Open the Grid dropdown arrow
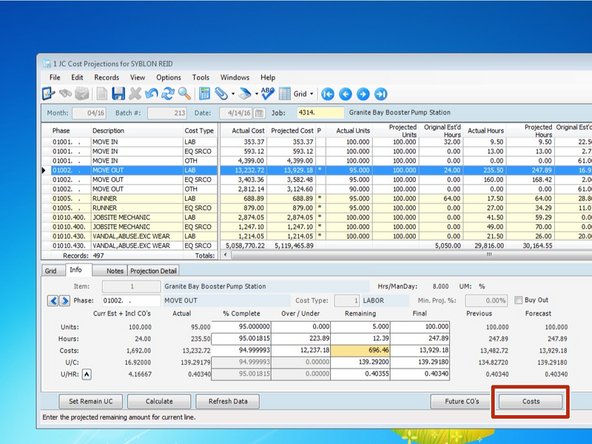 311,94
